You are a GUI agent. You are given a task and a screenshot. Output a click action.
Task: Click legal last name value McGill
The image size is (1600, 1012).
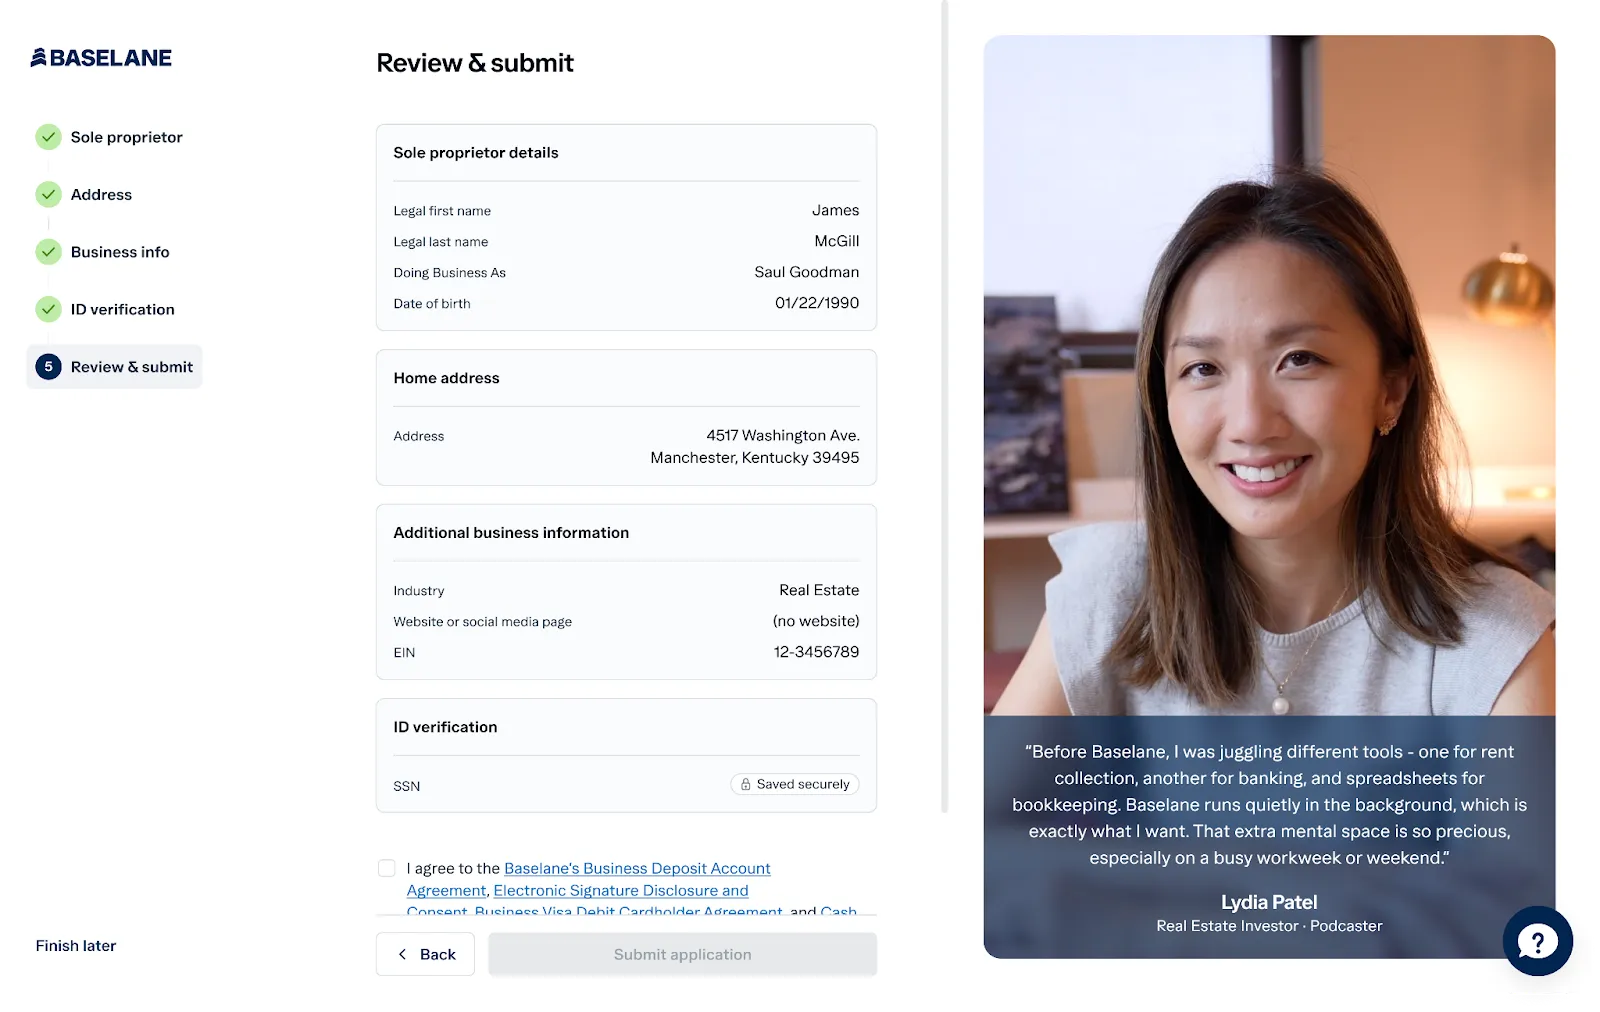click(837, 242)
